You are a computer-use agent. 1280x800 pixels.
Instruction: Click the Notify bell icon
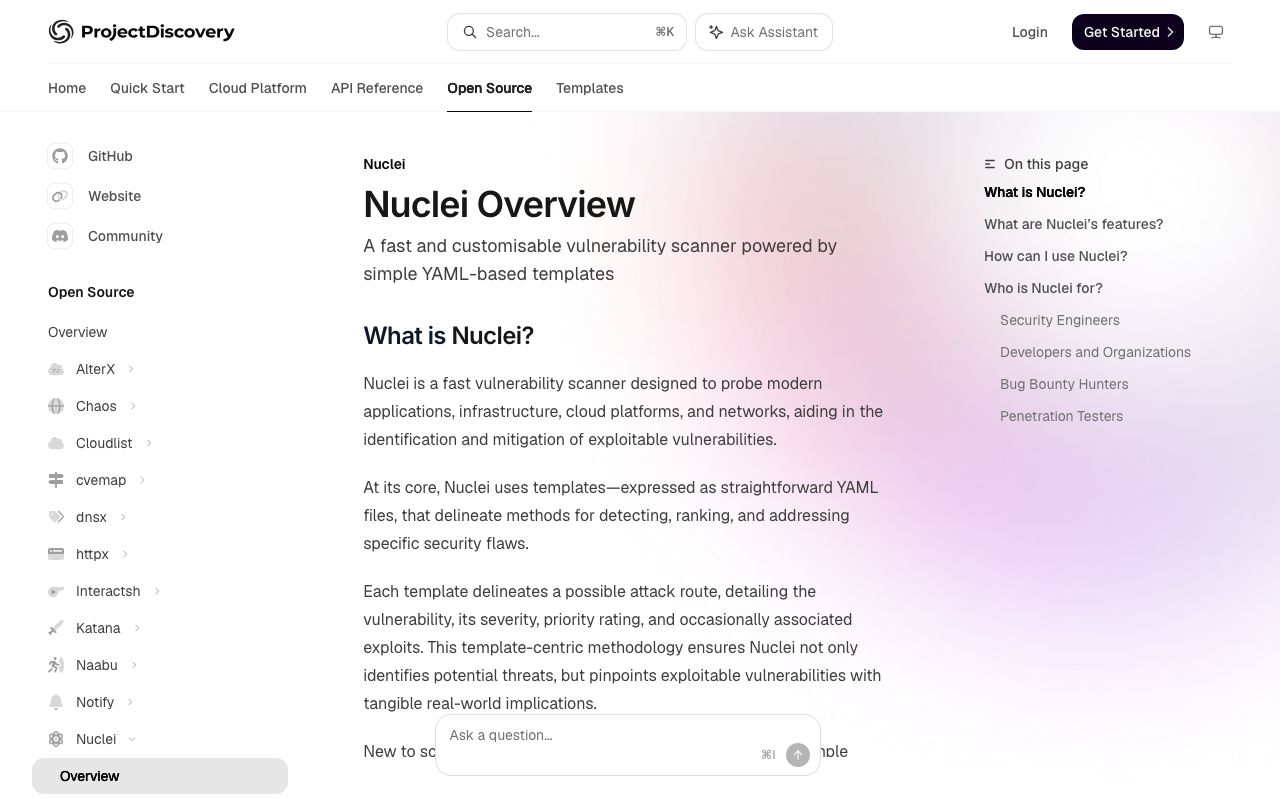(56, 702)
